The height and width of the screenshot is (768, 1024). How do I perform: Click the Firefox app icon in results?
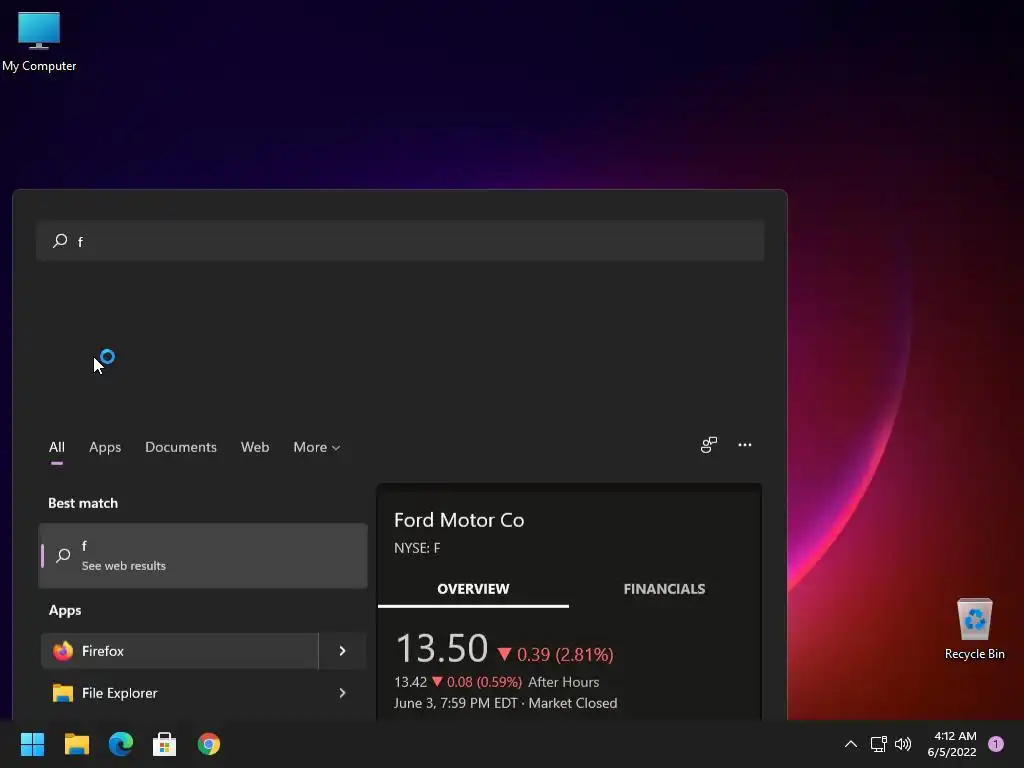[x=63, y=651]
